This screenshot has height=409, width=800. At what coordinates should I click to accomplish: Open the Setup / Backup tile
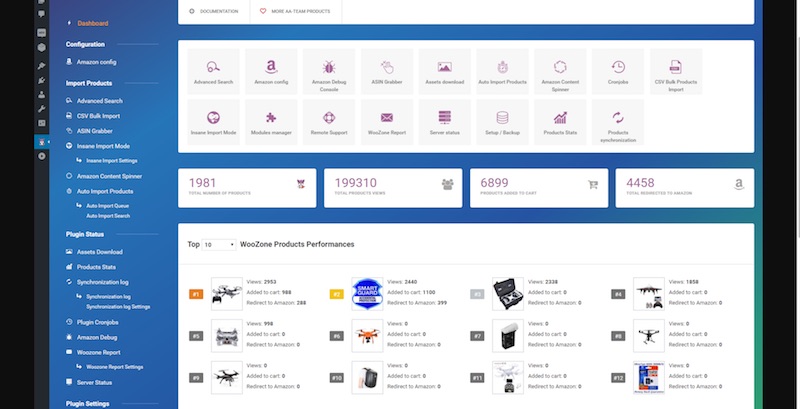(502, 122)
